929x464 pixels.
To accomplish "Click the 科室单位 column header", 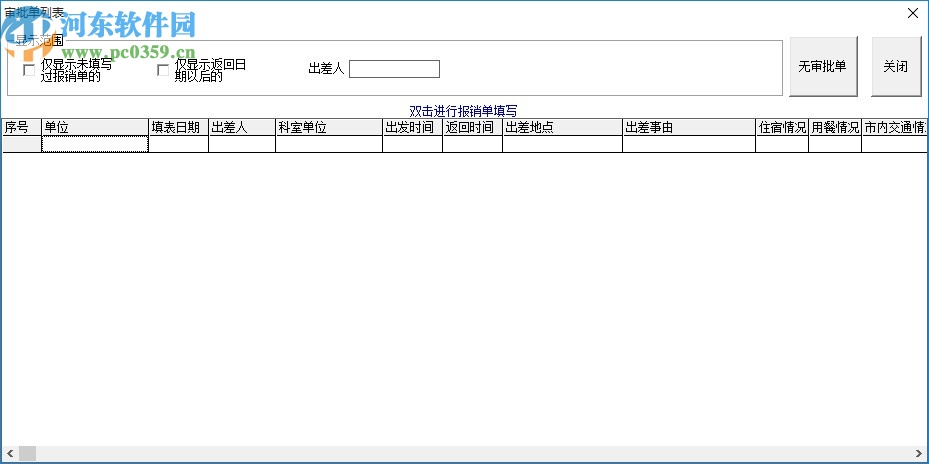I will pyautogui.click(x=329, y=127).
